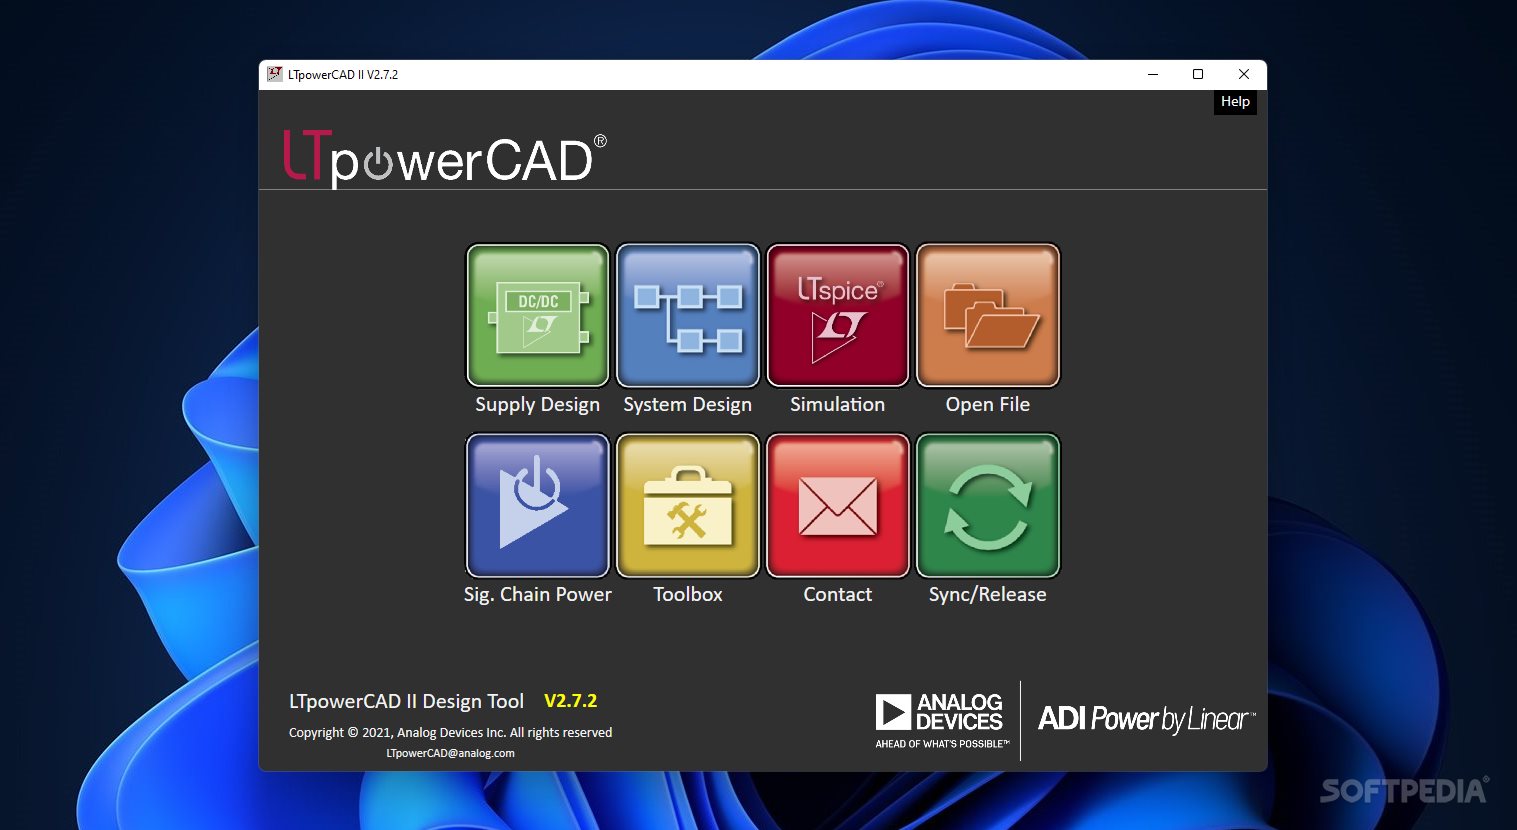Click the Sig. Chain Power label

point(537,595)
